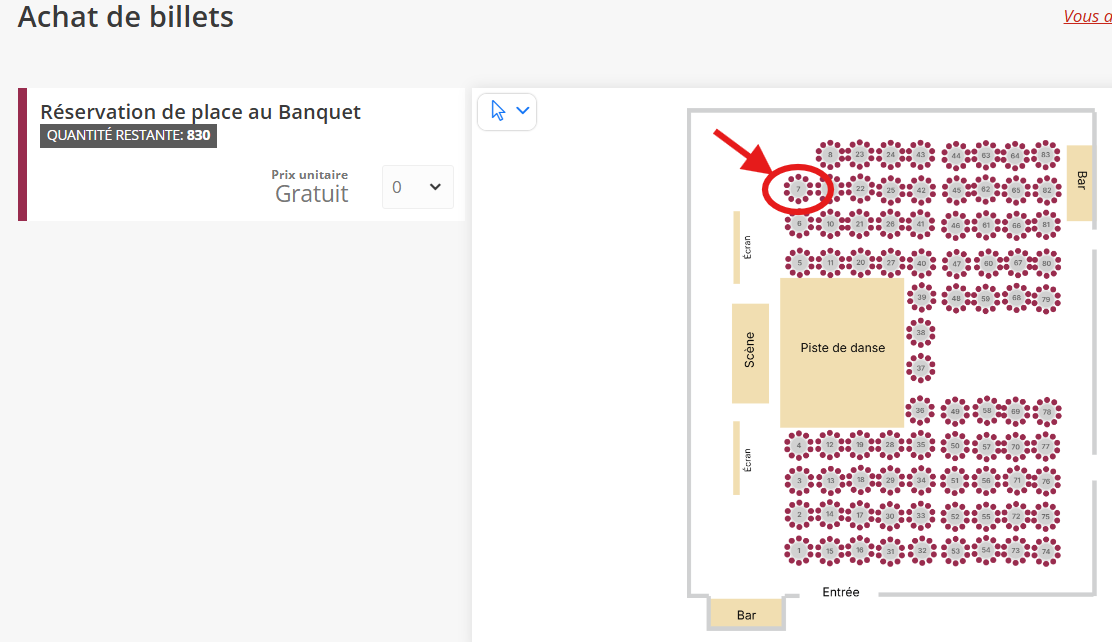Select table 44 in top row
Viewport: 1112px width, 642px height.
tap(955, 155)
